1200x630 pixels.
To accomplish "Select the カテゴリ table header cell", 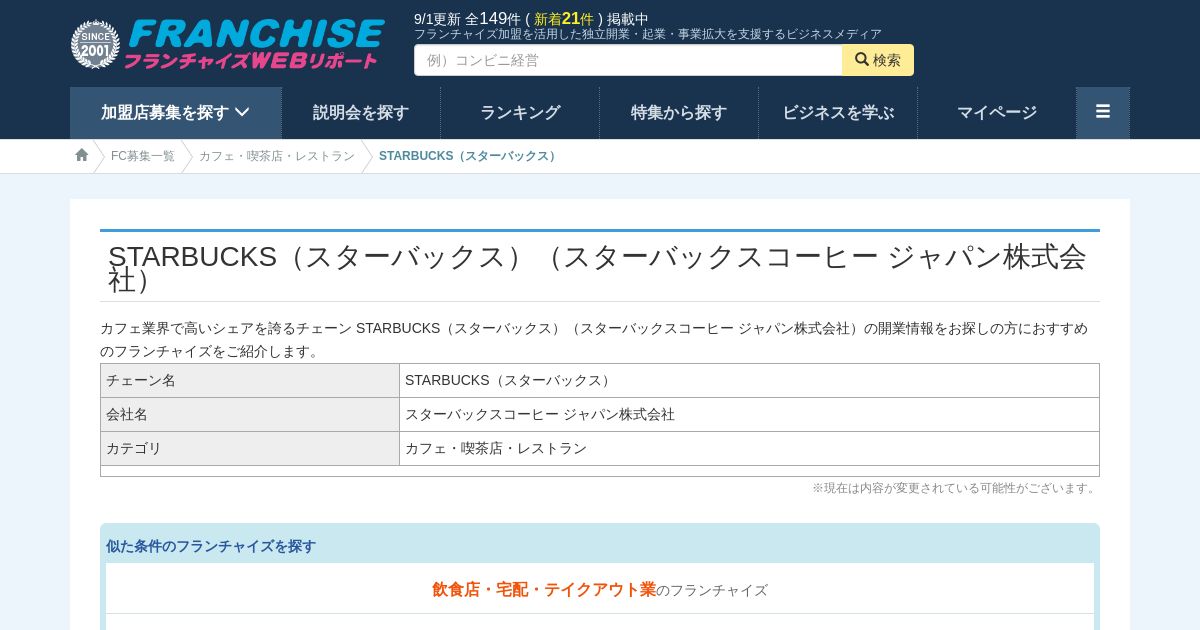I will point(250,449).
